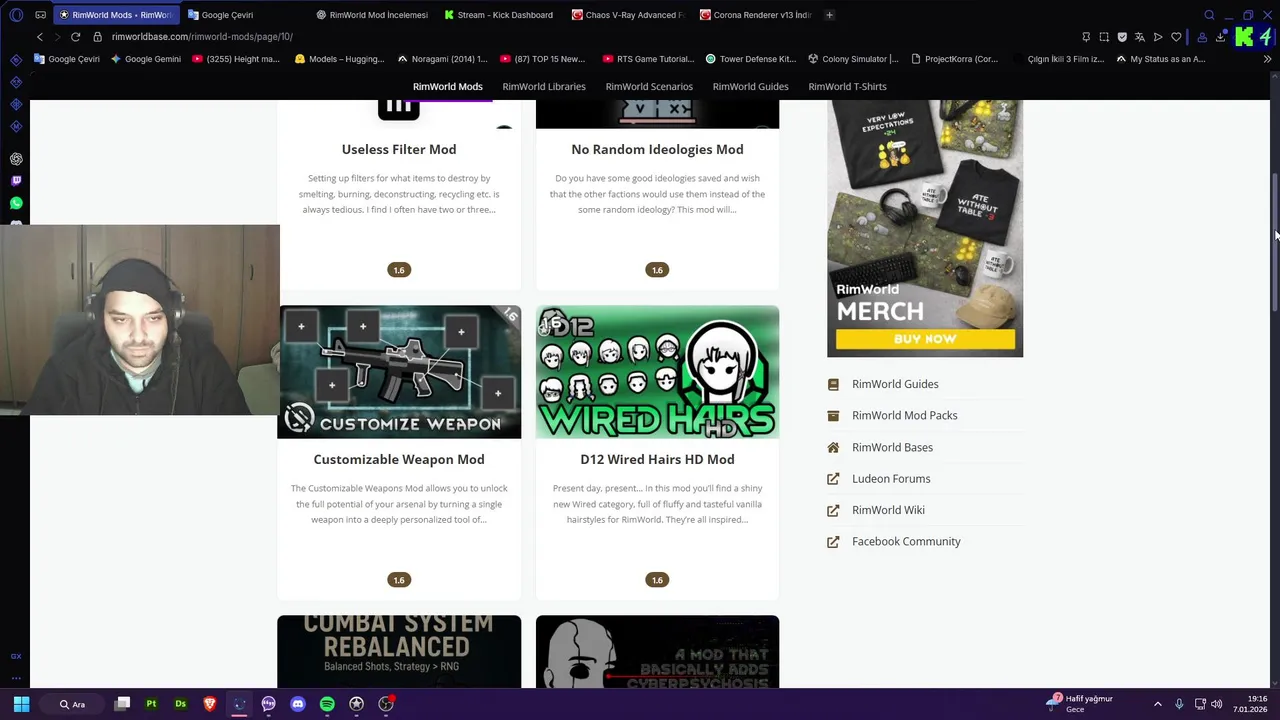Open Spotify from the taskbar

click(327, 704)
